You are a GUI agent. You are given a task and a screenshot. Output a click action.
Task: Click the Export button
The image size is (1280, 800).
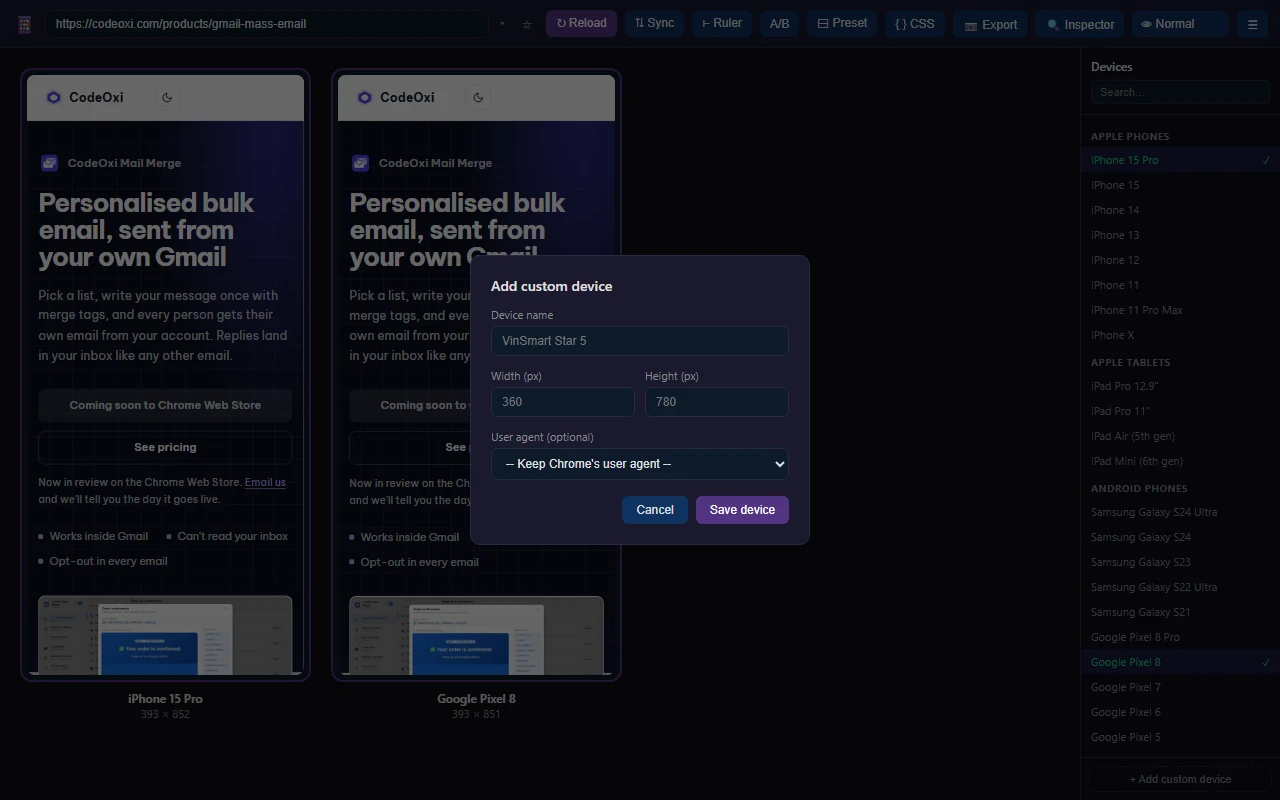pos(990,24)
